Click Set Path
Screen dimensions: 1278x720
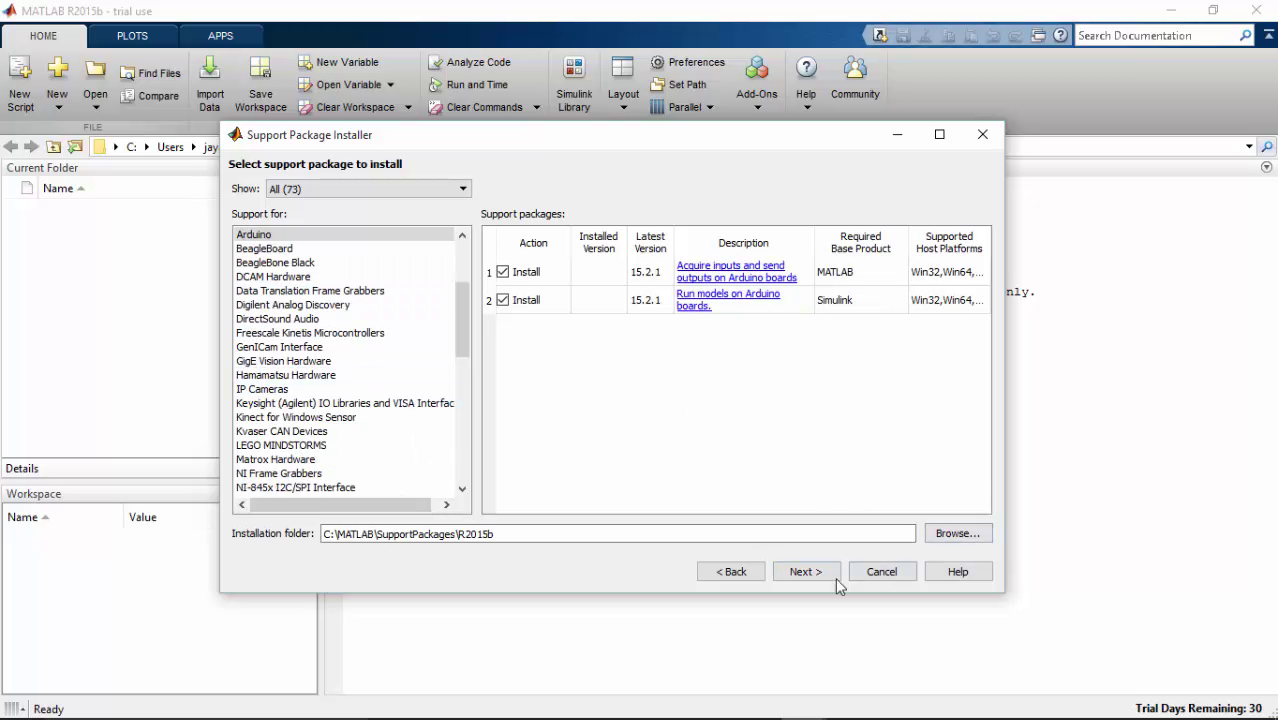(678, 85)
